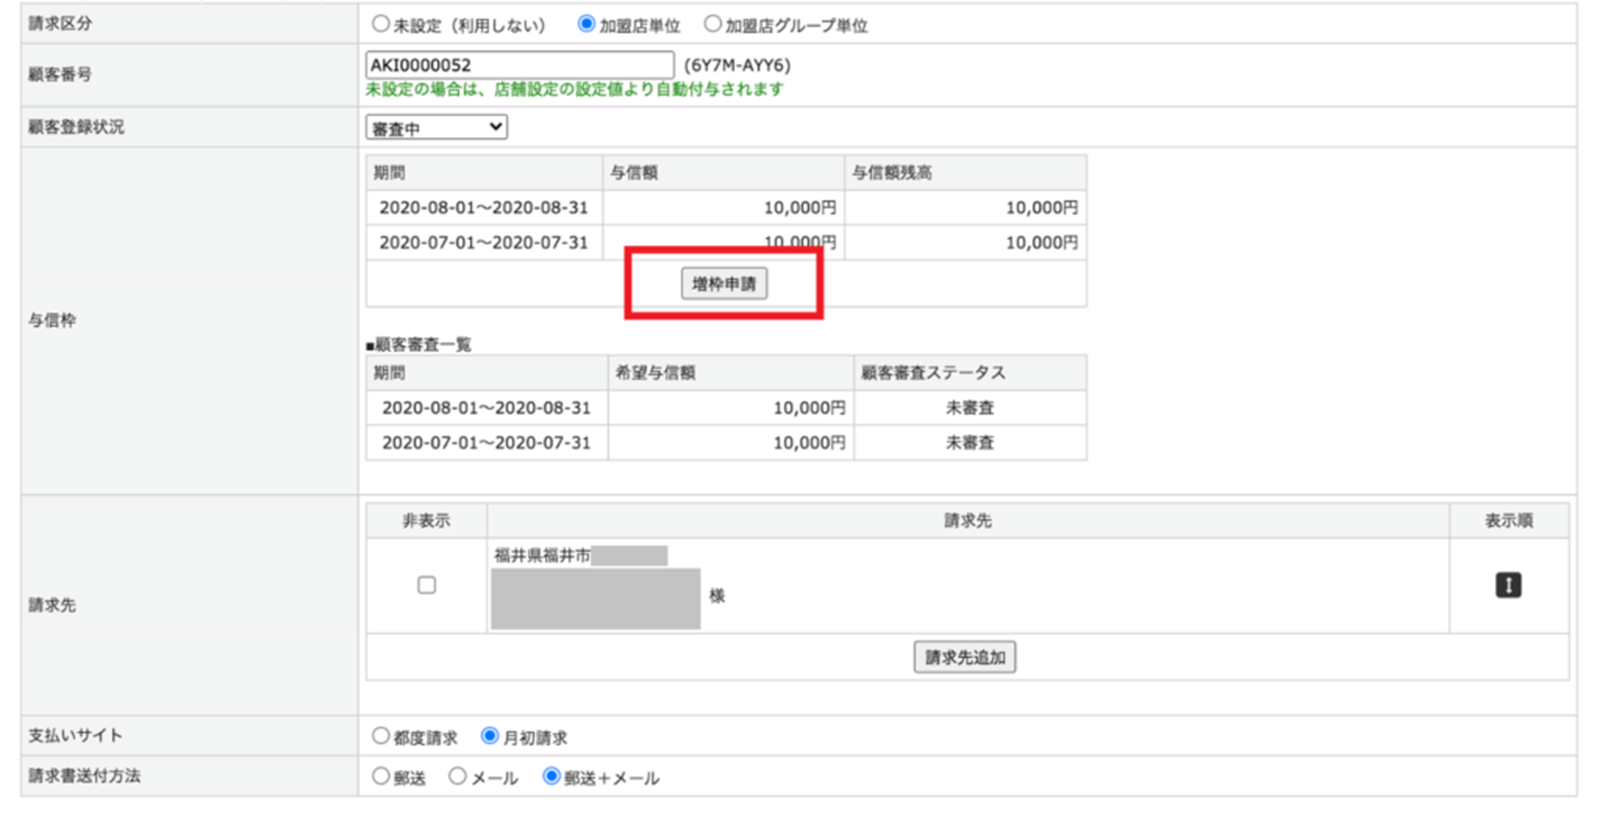Click 与信額残高 10,000円 for July 2020
The width and height of the screenshot is (1600, 819).
(x=1042, y=243)
